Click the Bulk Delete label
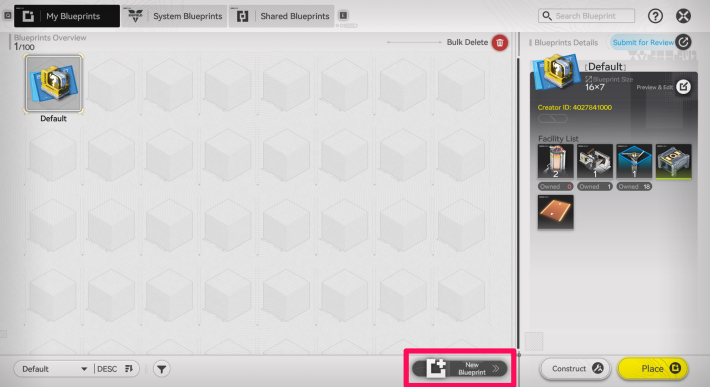This screenshot has height=387, width=710. coord(467,42)
